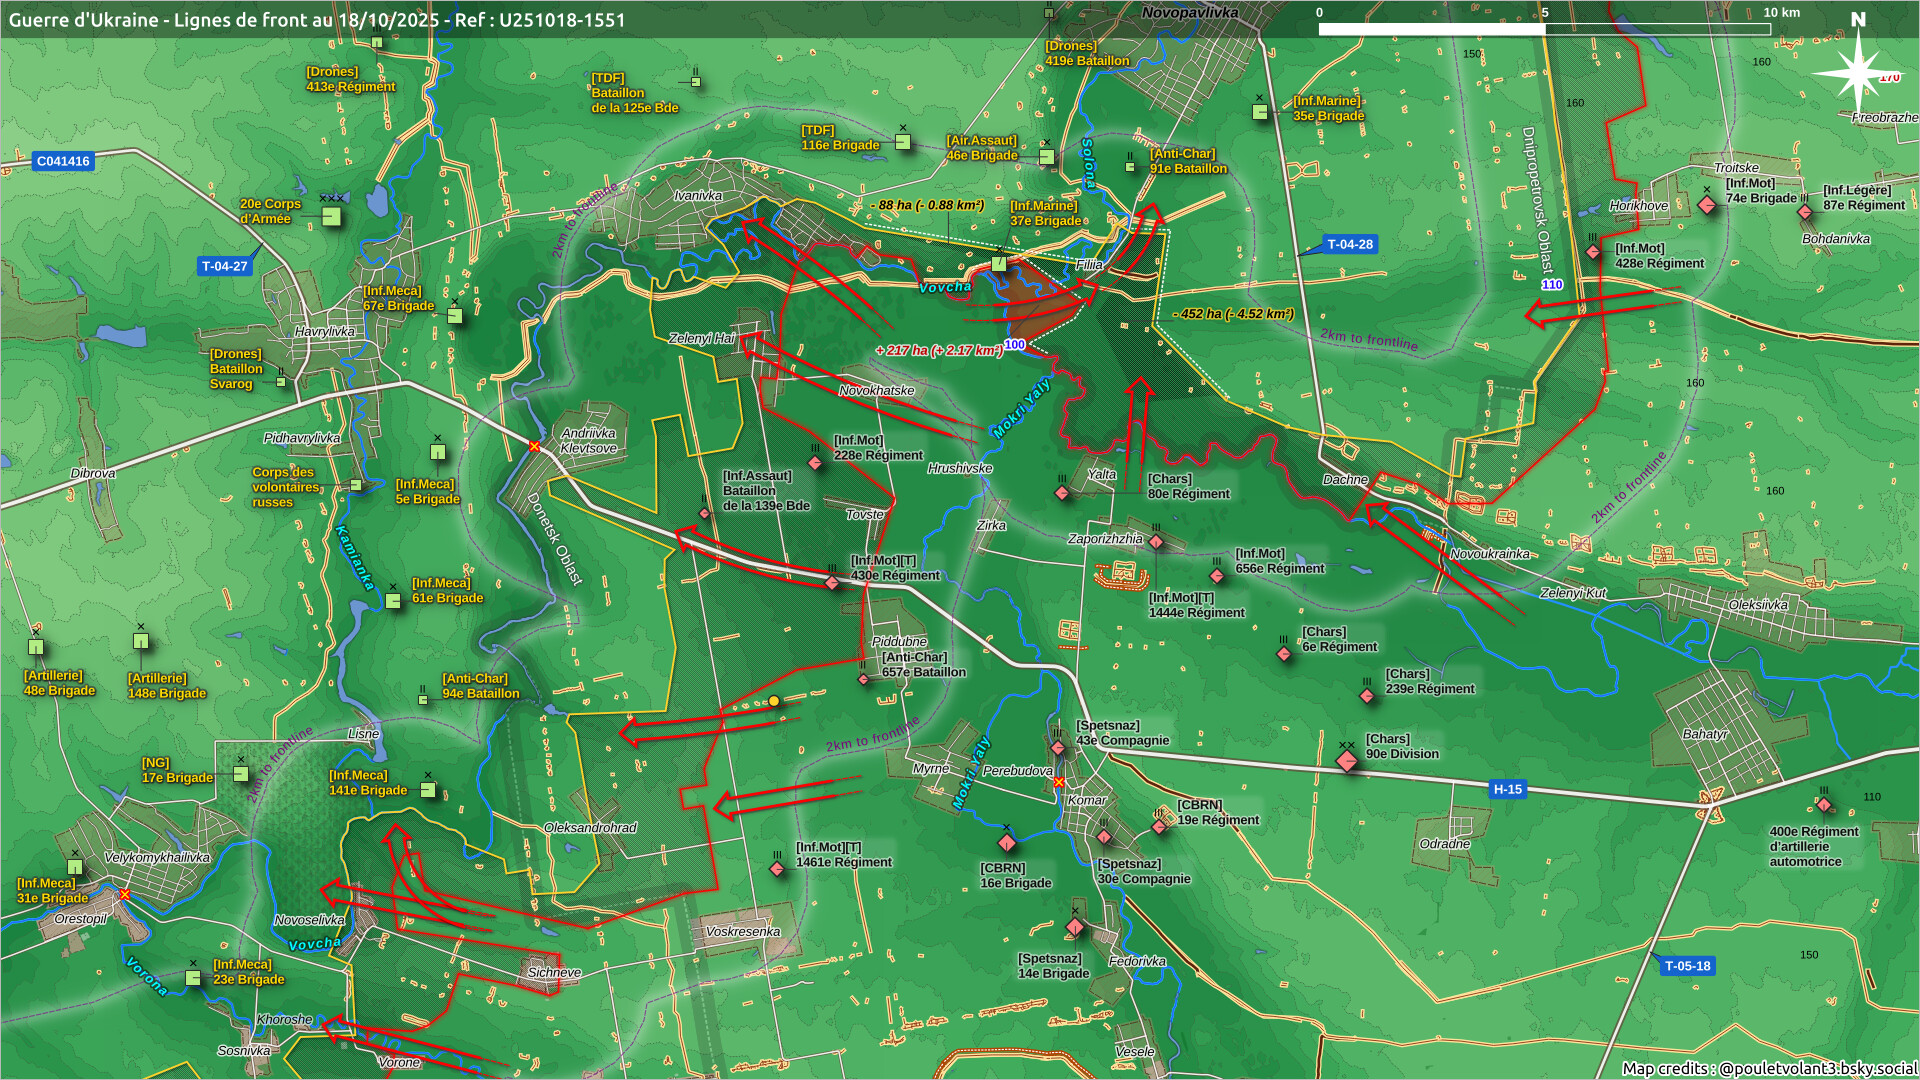Click the orange dot marker near Piddubne

pos(773,701)
